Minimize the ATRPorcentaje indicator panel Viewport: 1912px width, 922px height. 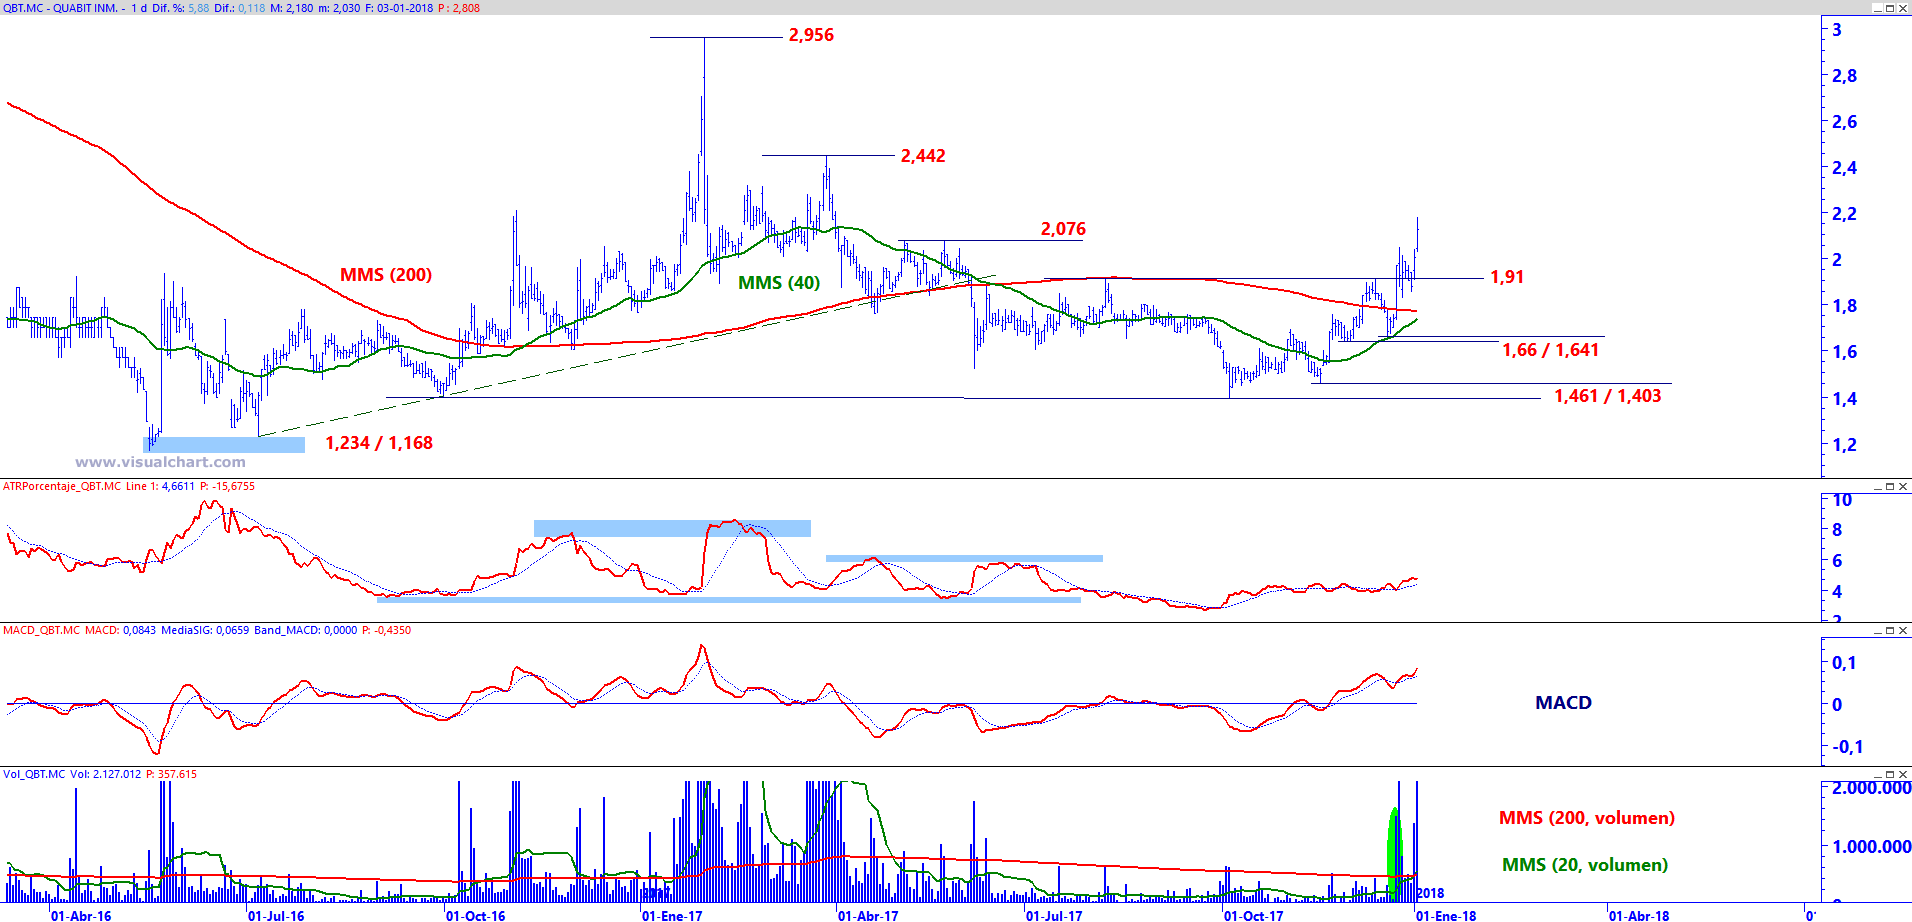[1877, 487]
